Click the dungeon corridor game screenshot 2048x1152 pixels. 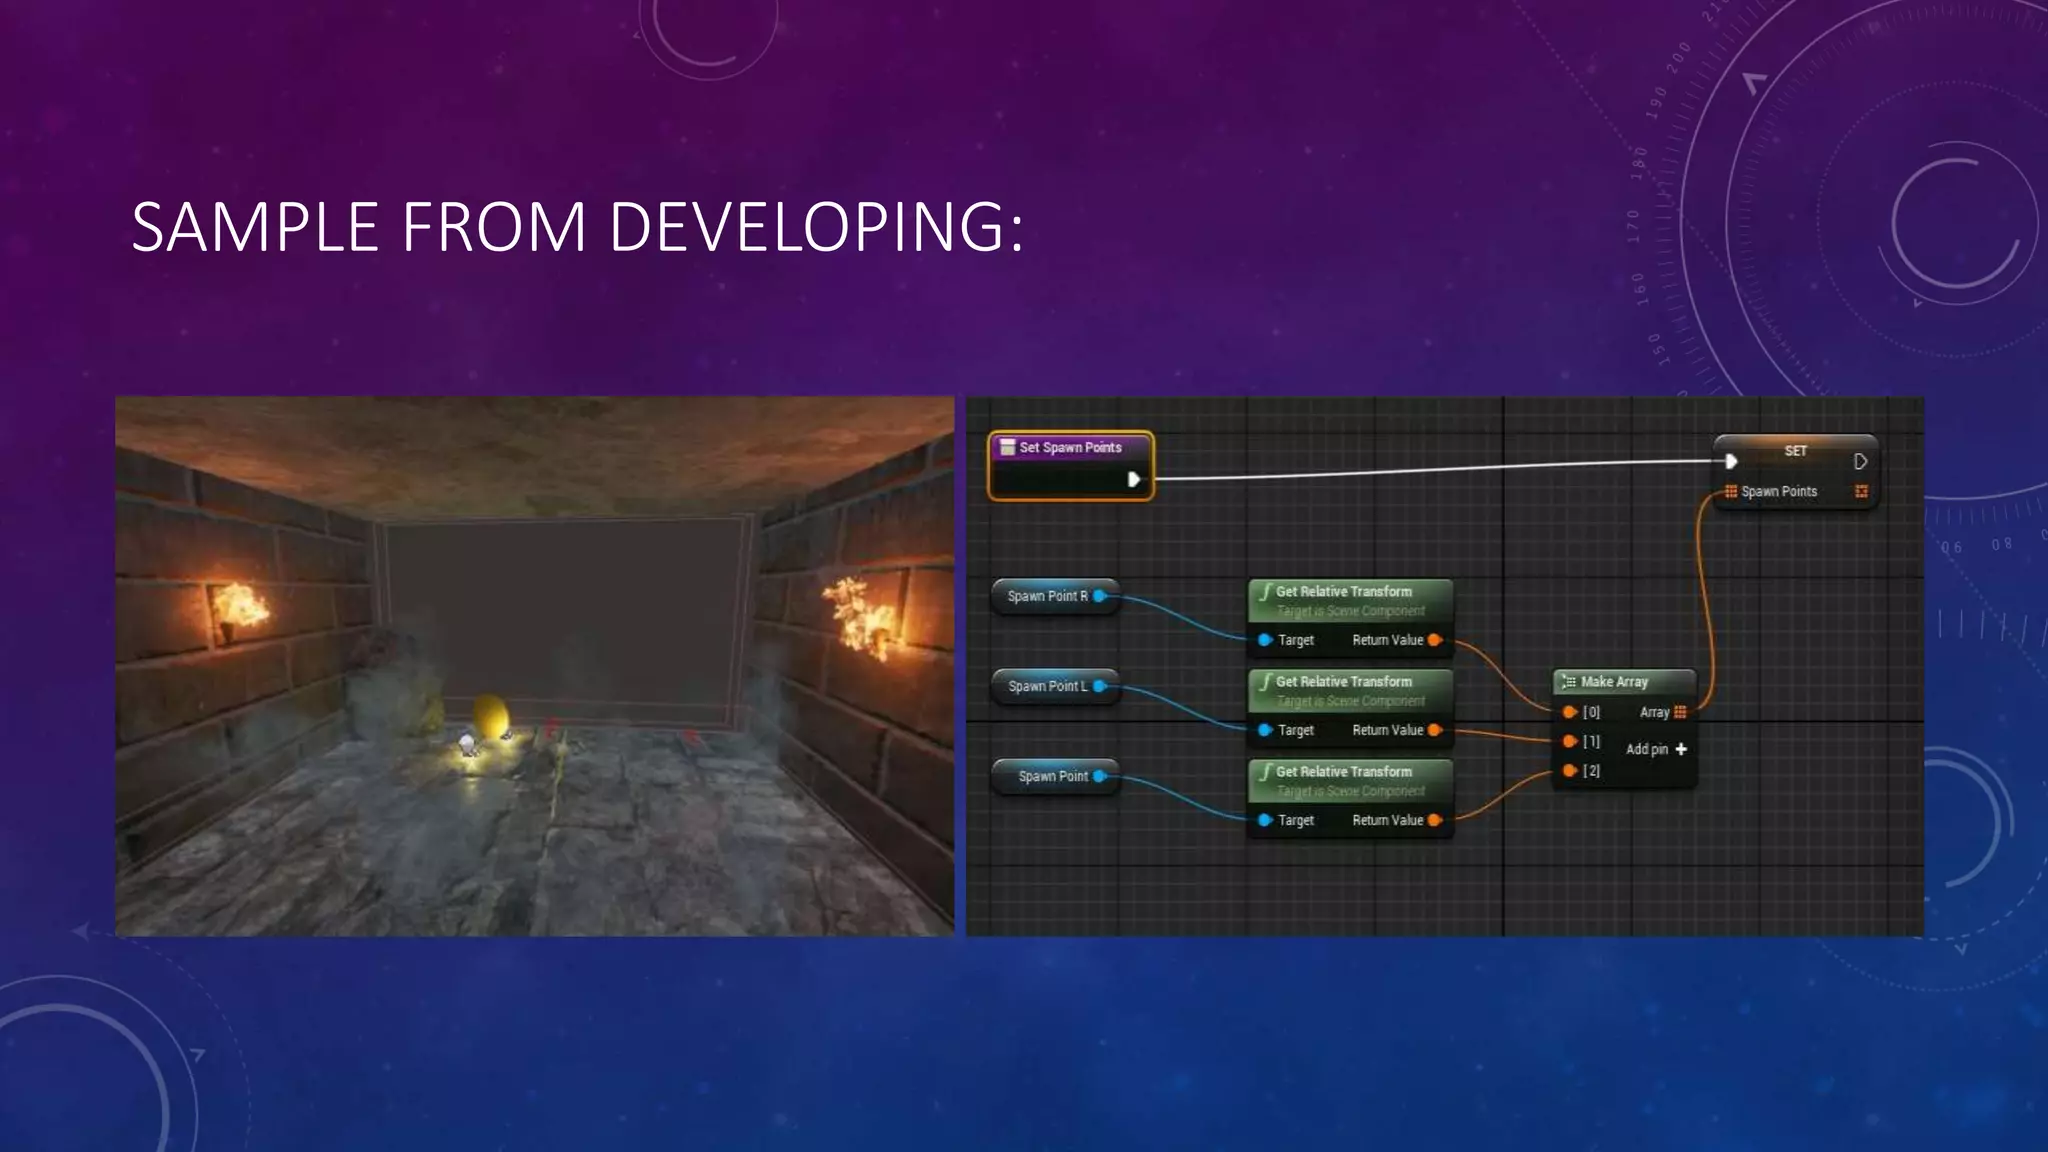point(535,666)
